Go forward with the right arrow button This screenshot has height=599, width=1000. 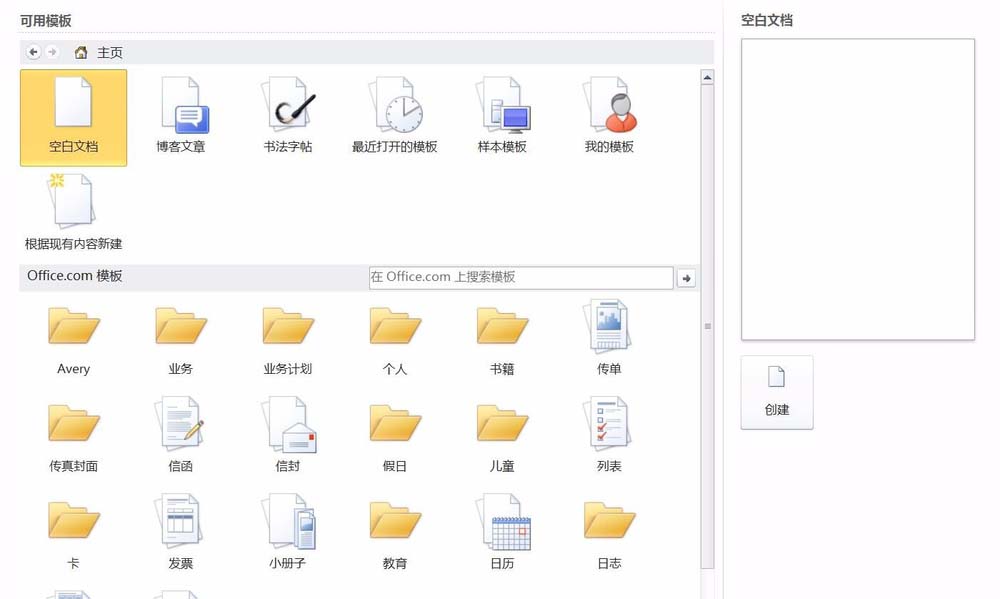click(52, 52)
